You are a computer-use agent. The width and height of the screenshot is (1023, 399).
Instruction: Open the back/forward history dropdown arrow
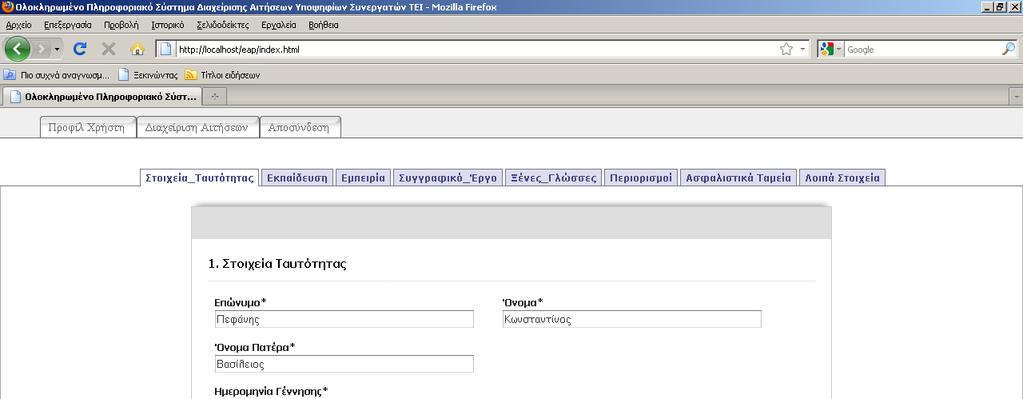[57, 50]
